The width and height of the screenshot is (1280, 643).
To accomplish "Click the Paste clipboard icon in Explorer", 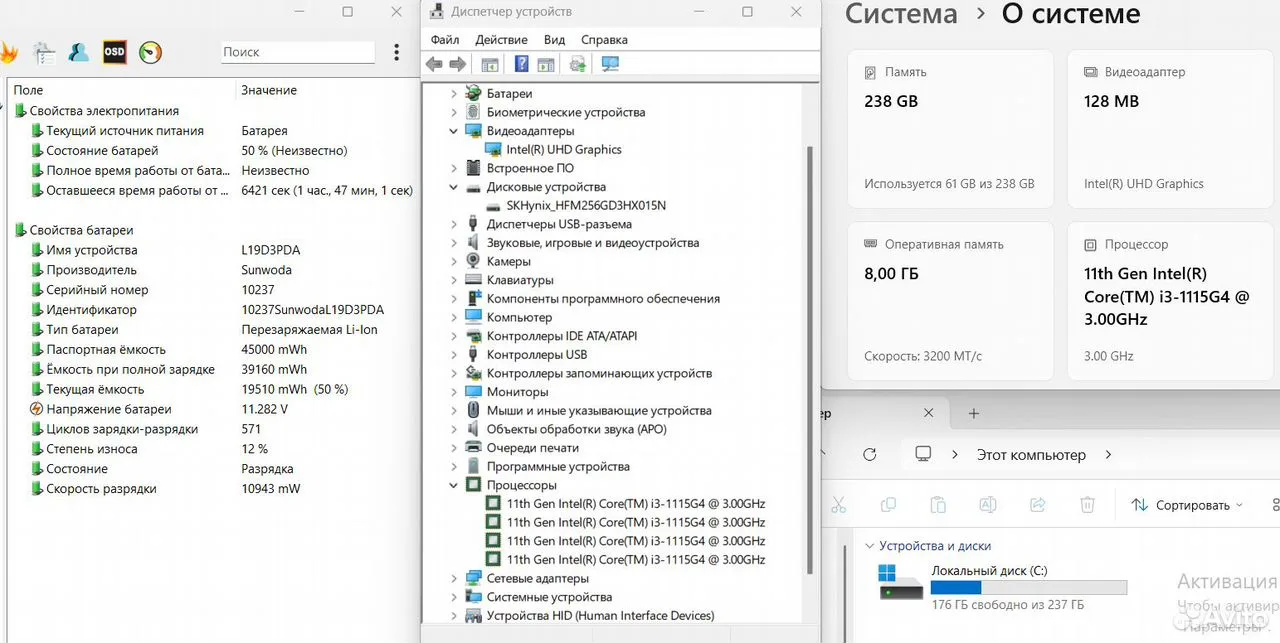I will coord(938,505).
